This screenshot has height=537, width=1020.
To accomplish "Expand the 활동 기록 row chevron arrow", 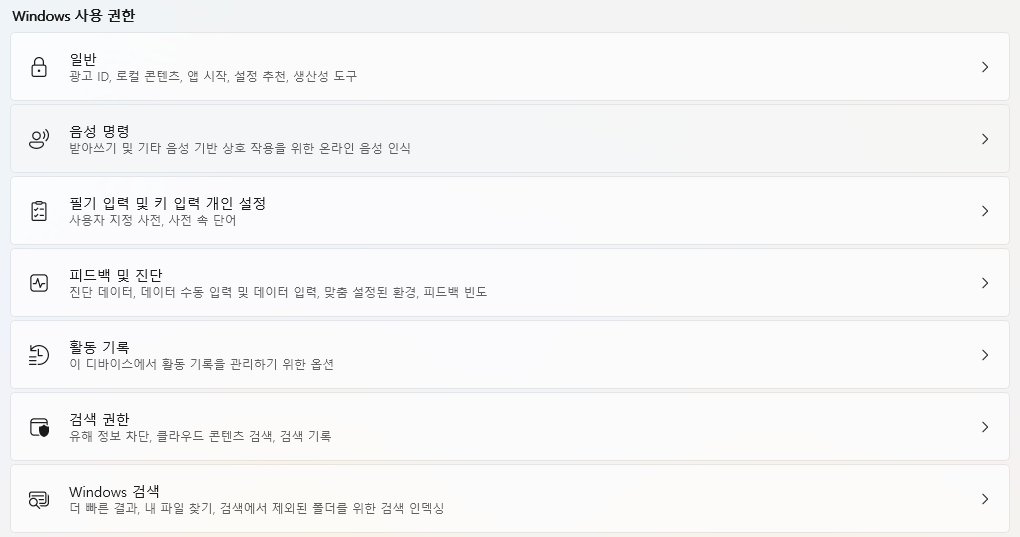I will click(x=985, y=355).
